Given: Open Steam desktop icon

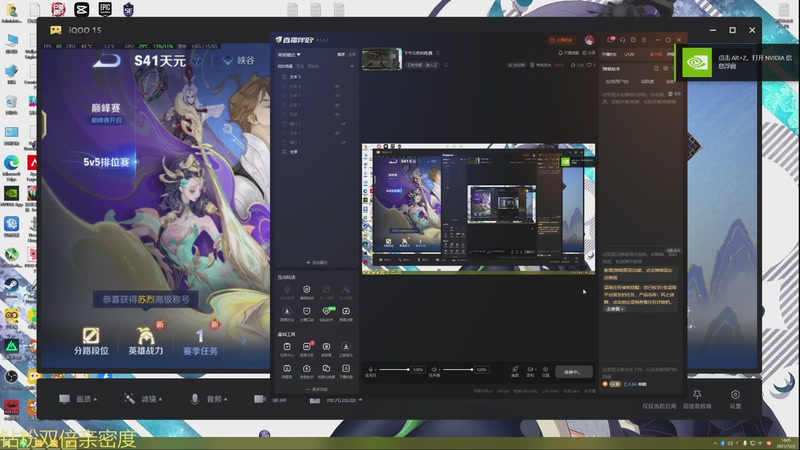Looking at the screenshot, I should pos(11,286).
